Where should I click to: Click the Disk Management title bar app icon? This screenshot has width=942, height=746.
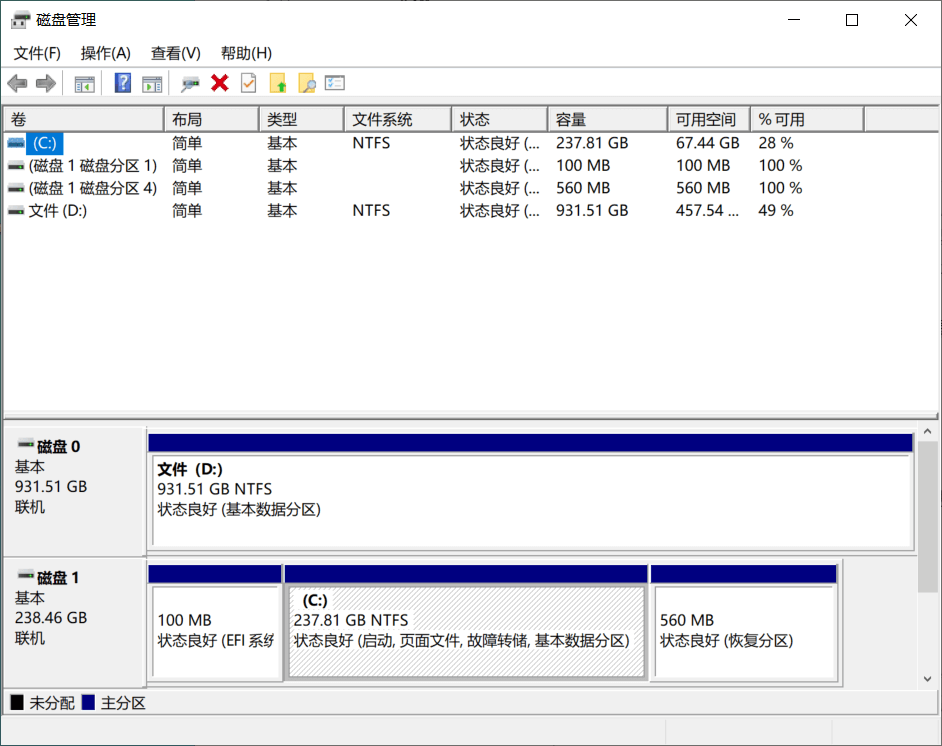(x=20, y=20)
